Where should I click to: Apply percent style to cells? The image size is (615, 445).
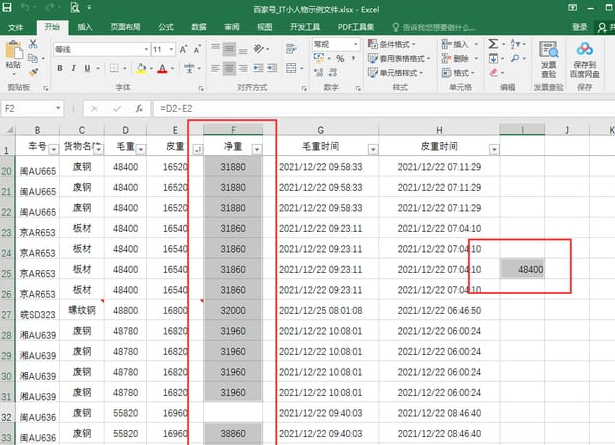point(340,59)
